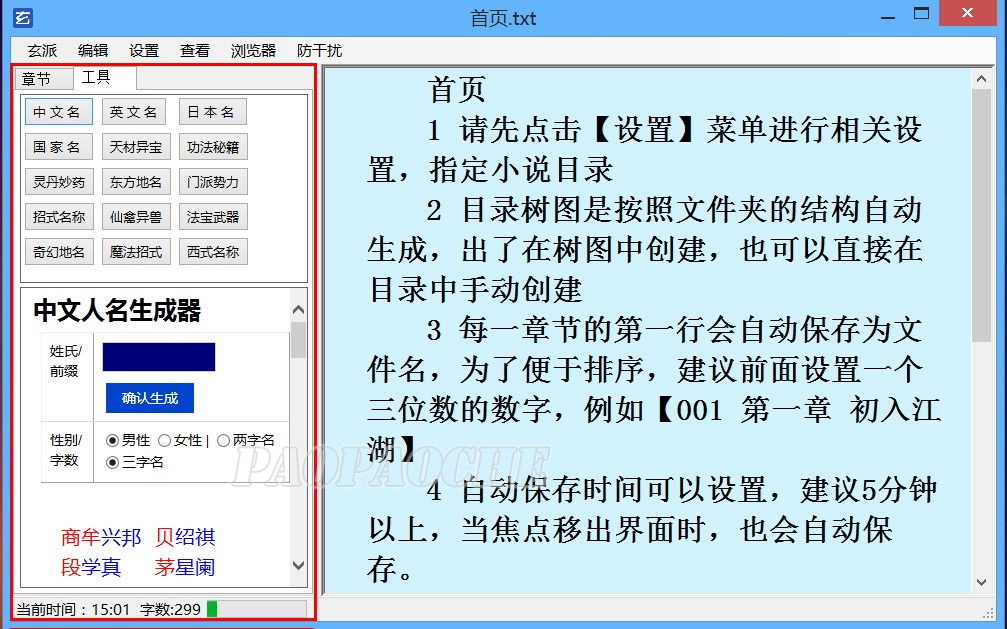Click generated name 茅星阑
This screenshot has width=1007, height=629.
click(x=185, y=567)
